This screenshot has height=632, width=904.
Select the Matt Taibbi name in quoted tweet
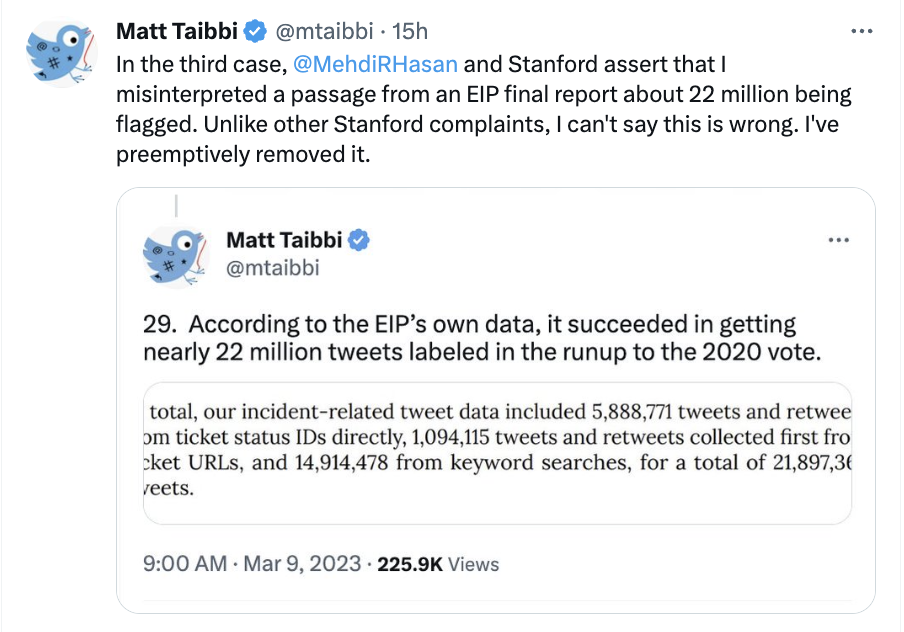pos(284,240)
